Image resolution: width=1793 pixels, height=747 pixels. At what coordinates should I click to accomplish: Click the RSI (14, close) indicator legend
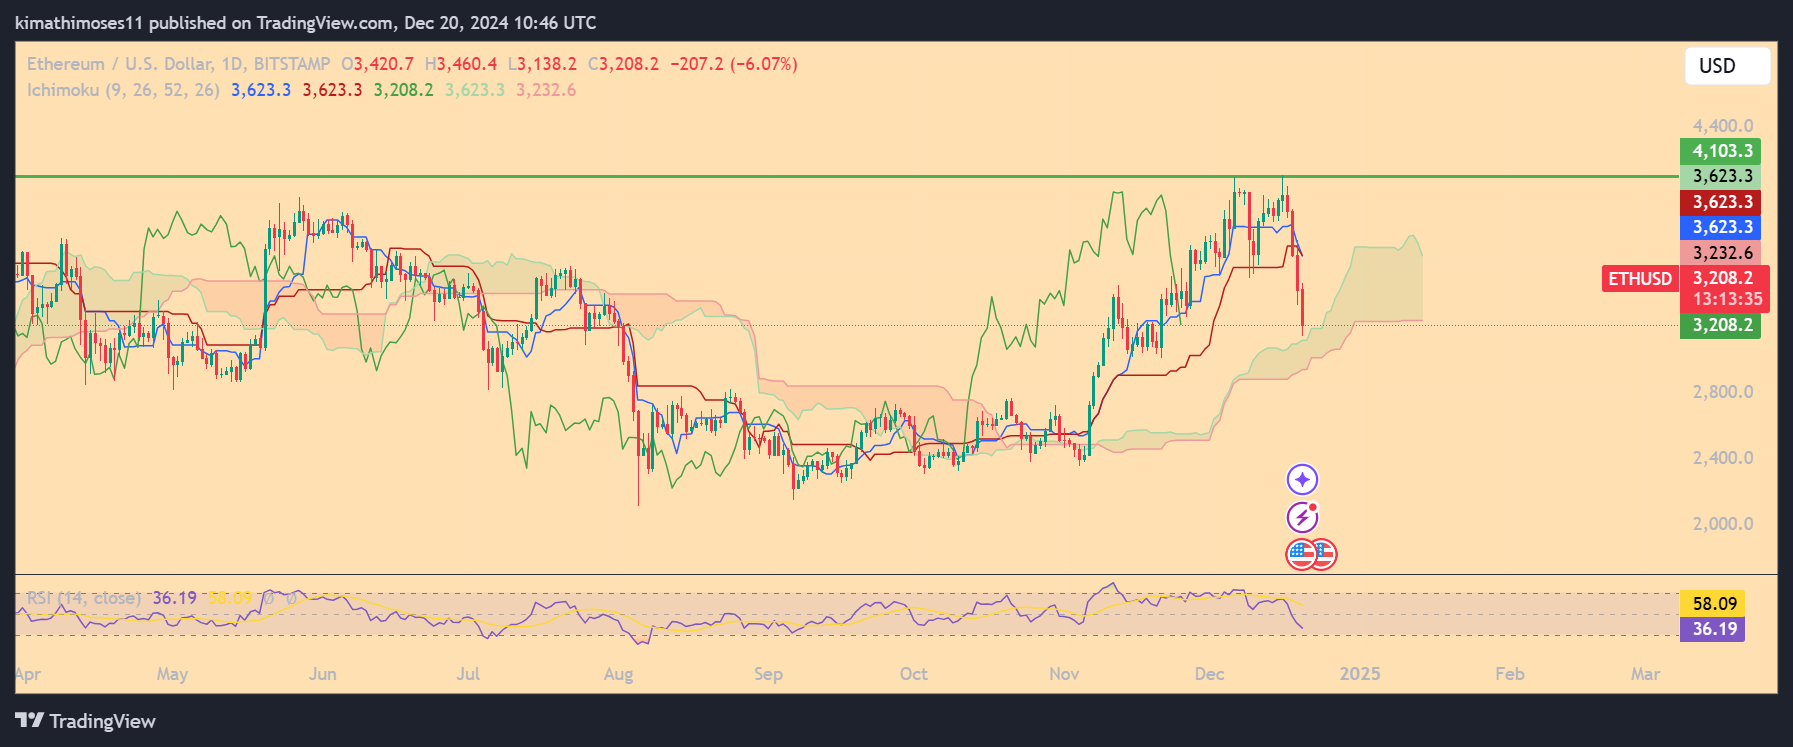click(x=84, y=598)
